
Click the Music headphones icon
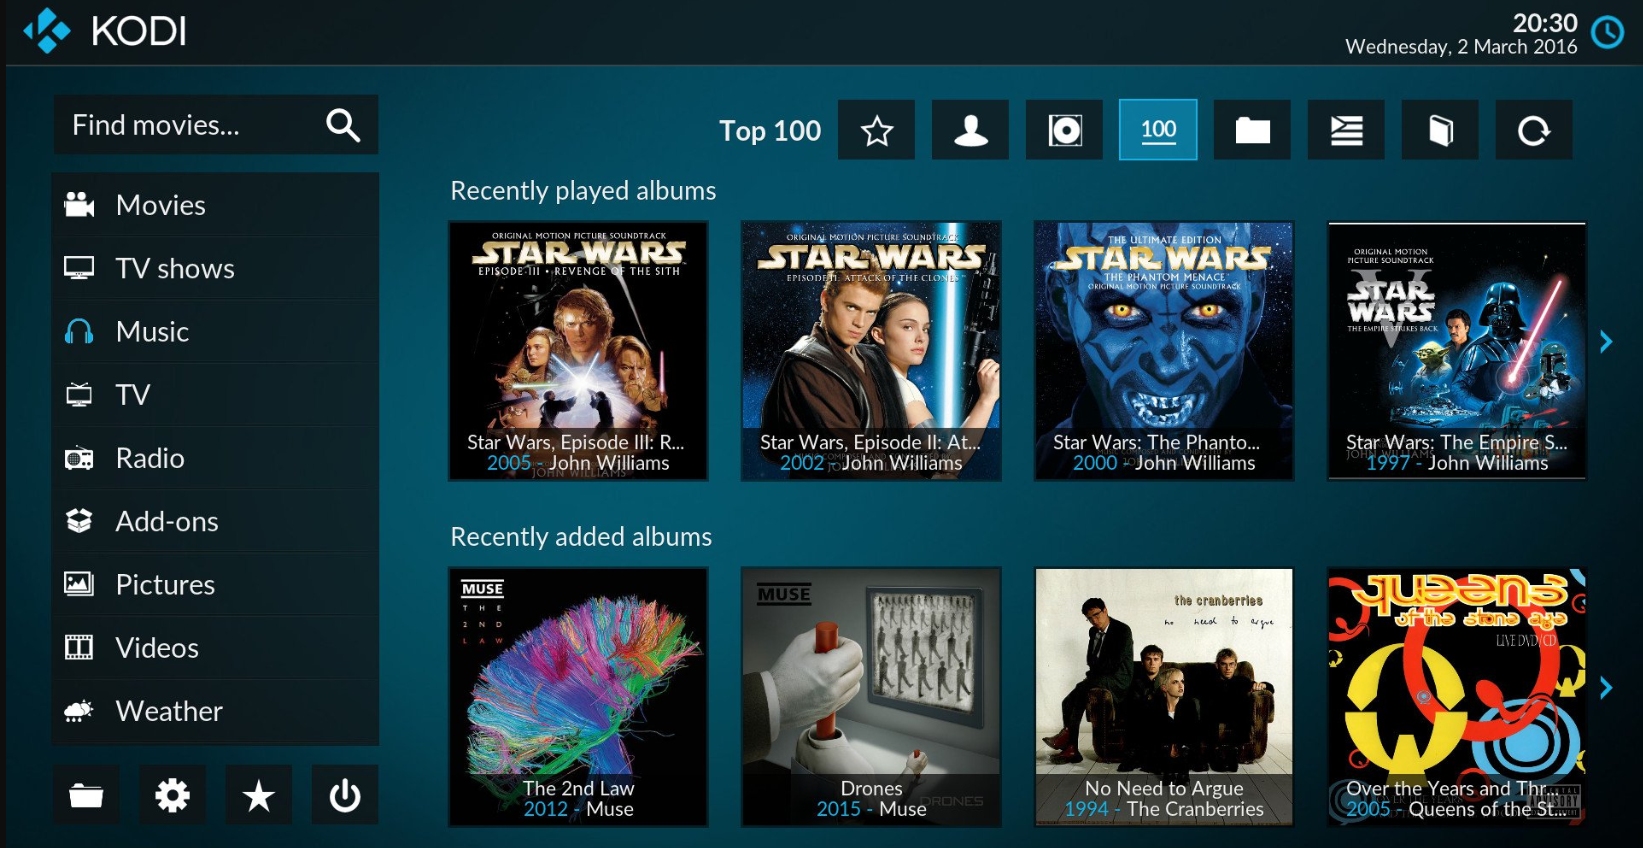(x=79, y=331)
